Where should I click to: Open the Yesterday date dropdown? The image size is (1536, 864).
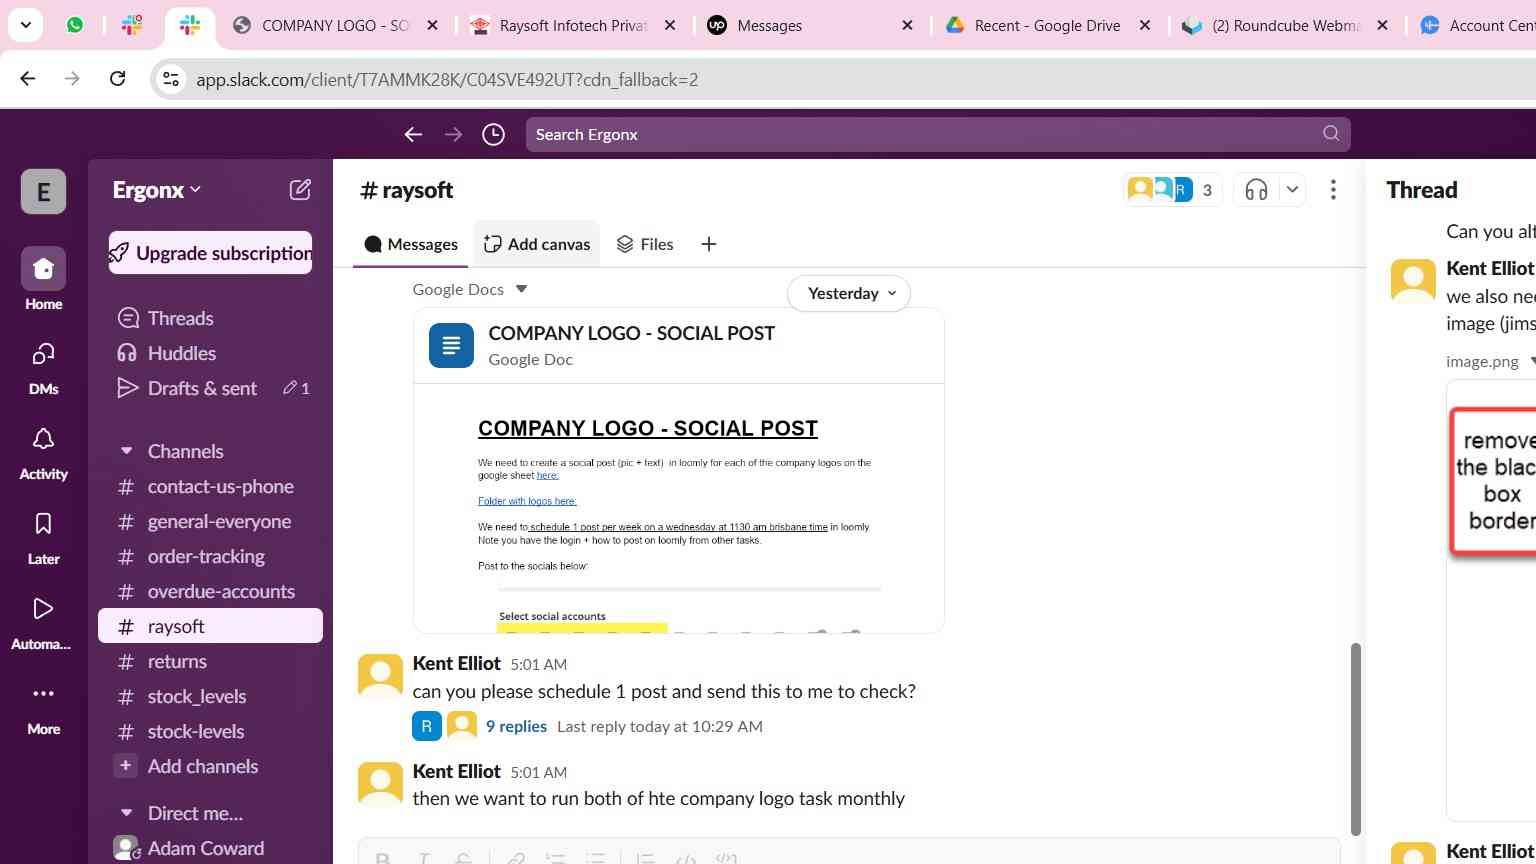click(849, 293)
